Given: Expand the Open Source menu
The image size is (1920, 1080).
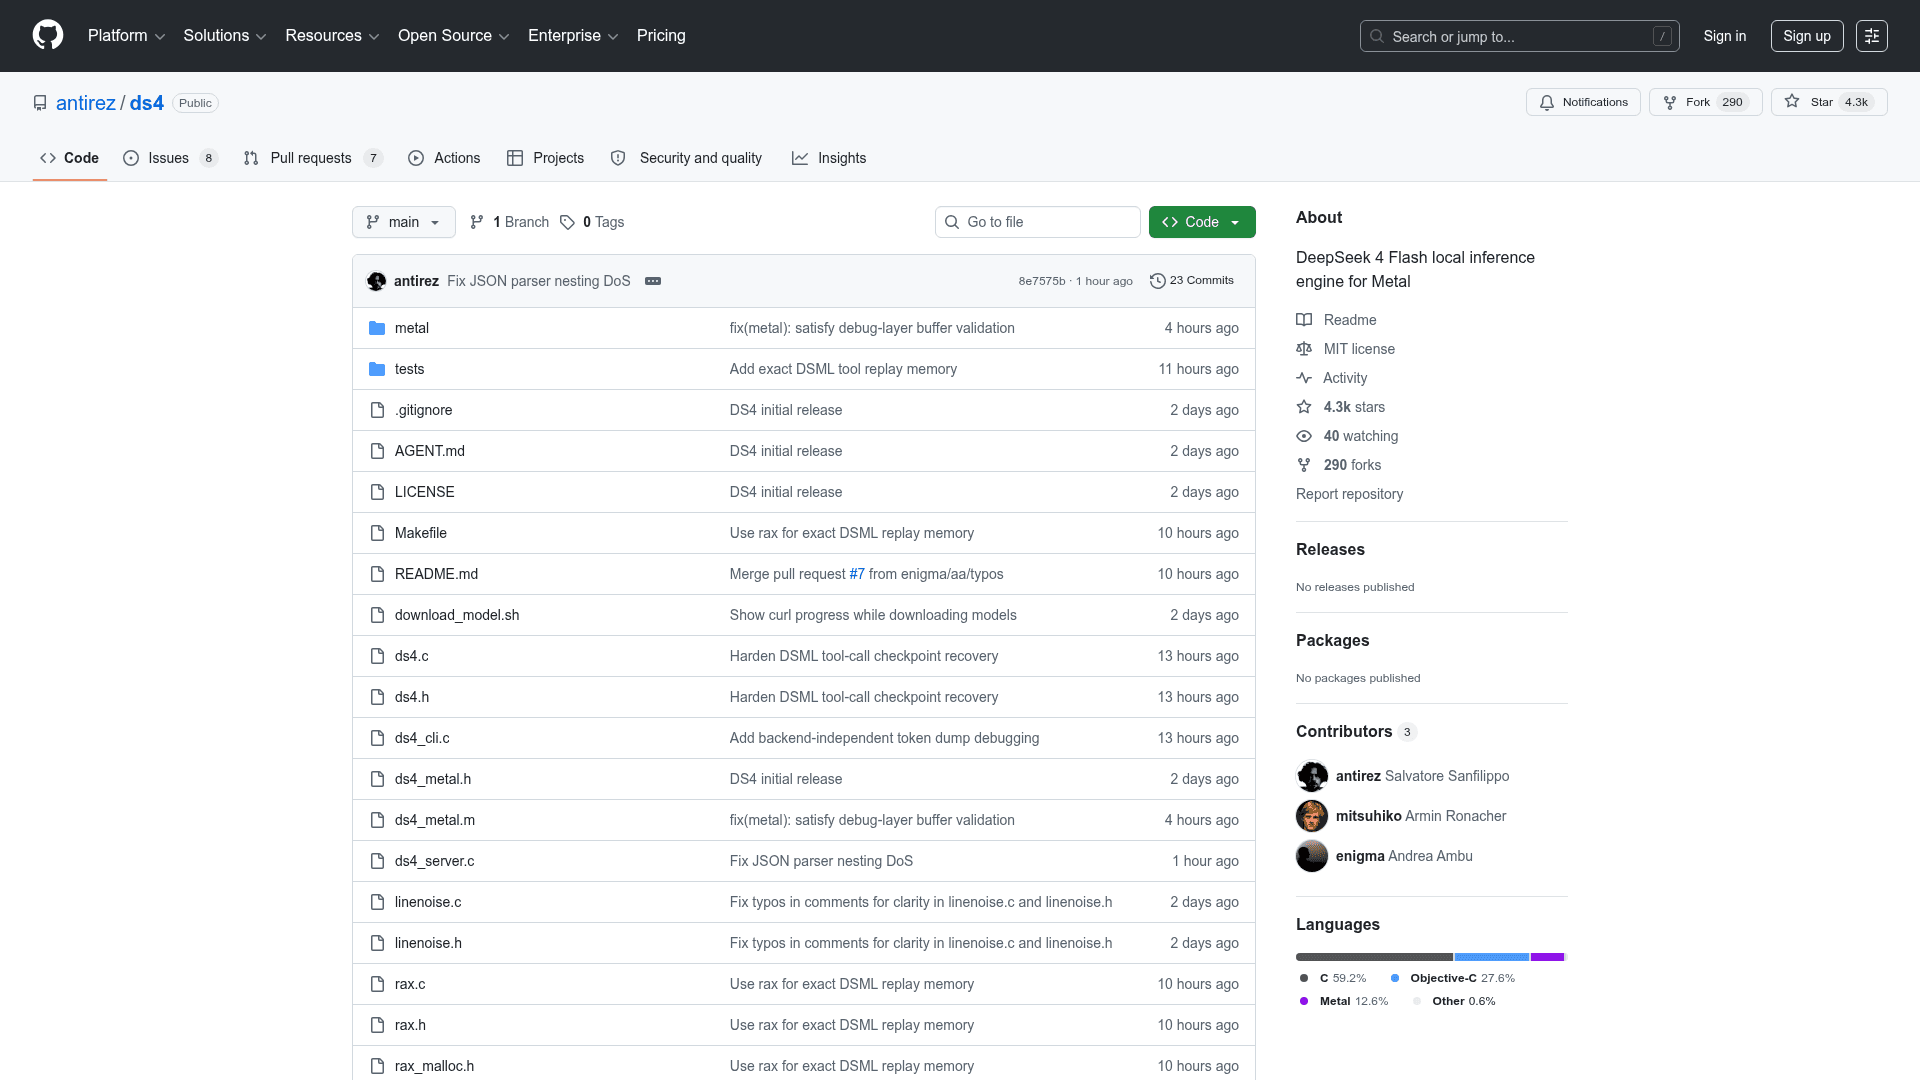Looking at the screenshot, I should pyautogui.click(x=454, y=36).
